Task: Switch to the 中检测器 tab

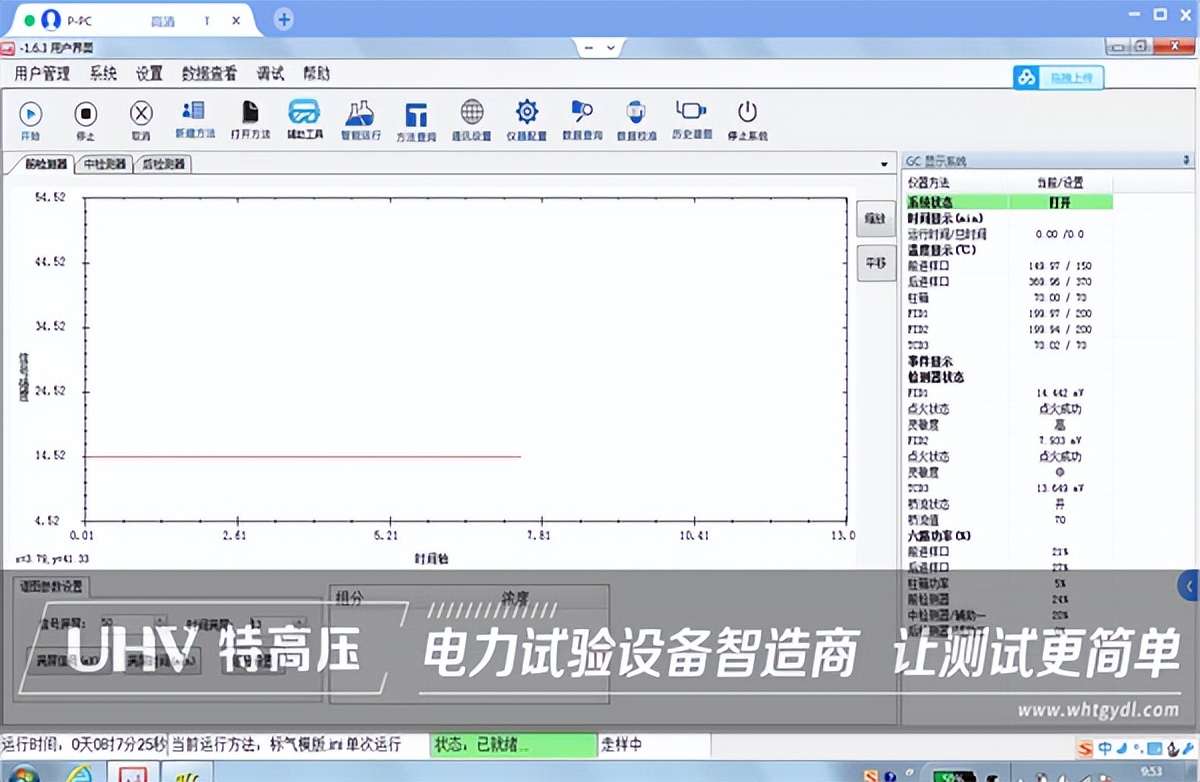Action: tap(103, 164)
